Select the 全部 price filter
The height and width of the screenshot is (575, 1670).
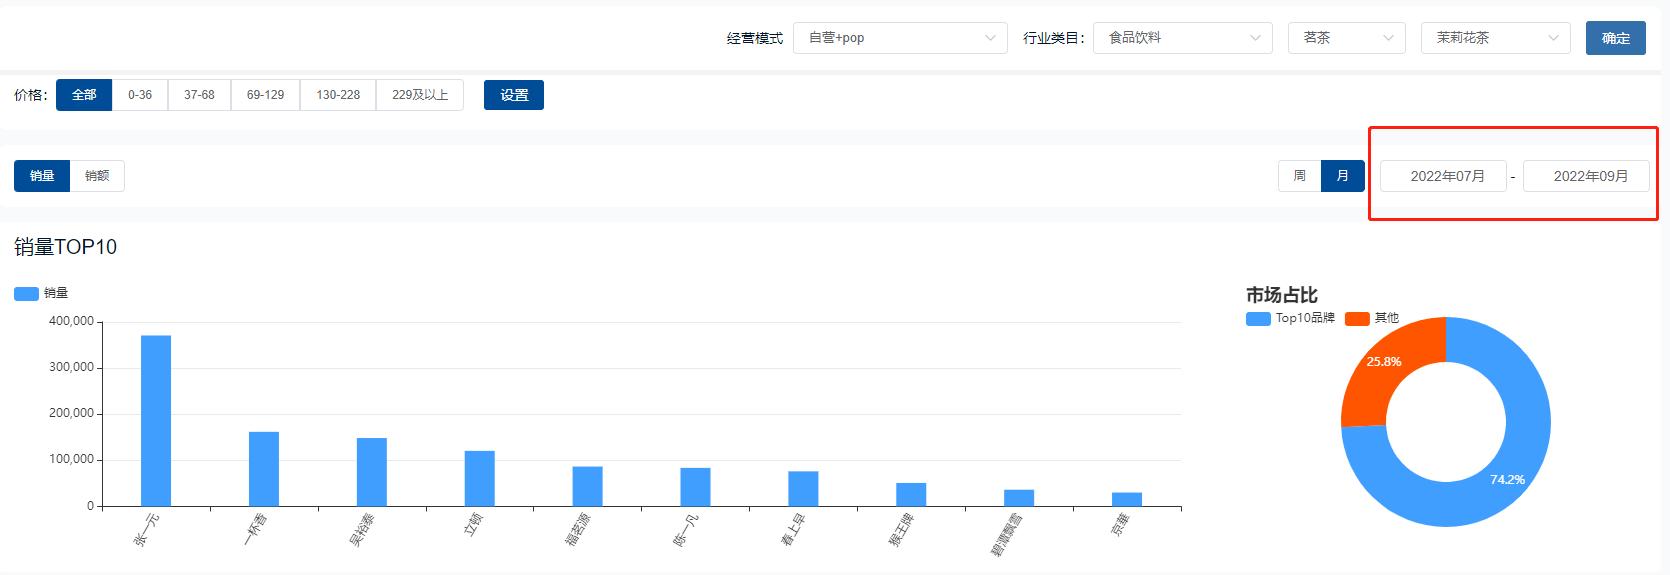pyautogui.click(x=84, y=95)
